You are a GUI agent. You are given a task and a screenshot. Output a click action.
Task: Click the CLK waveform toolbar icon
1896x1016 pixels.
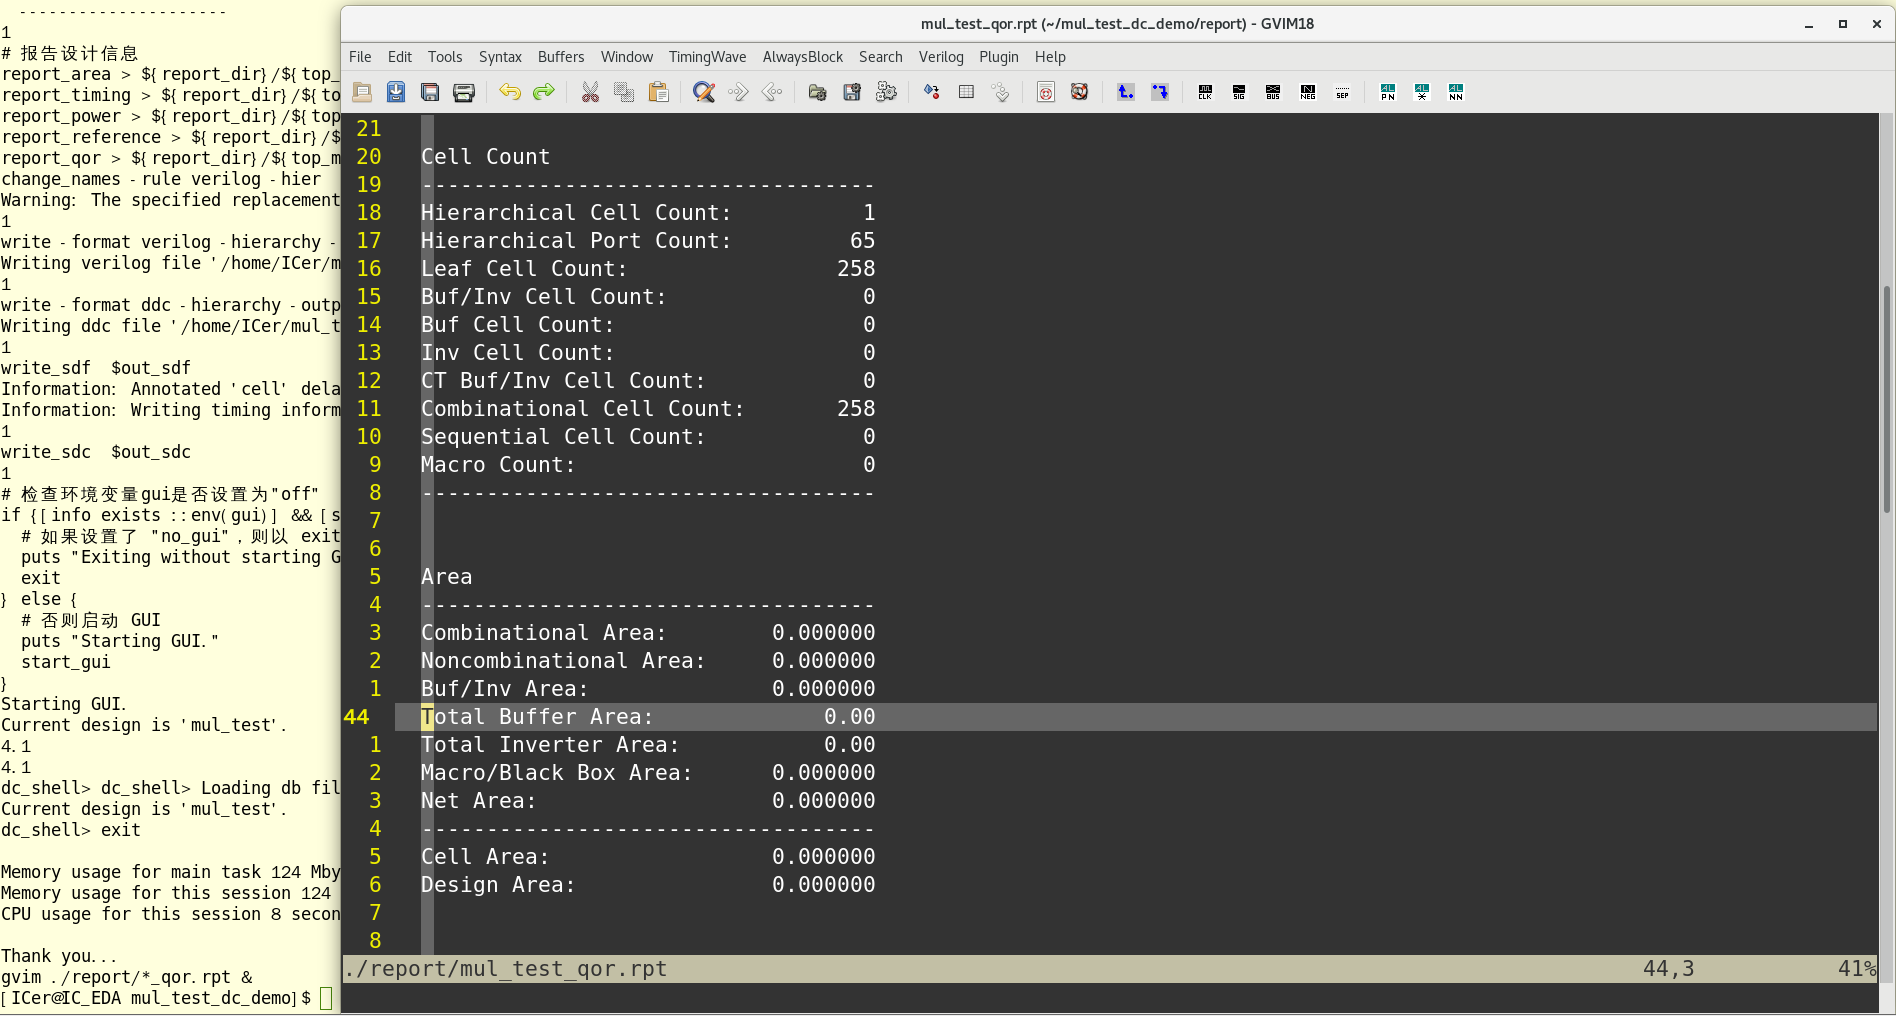(1205, 92)
